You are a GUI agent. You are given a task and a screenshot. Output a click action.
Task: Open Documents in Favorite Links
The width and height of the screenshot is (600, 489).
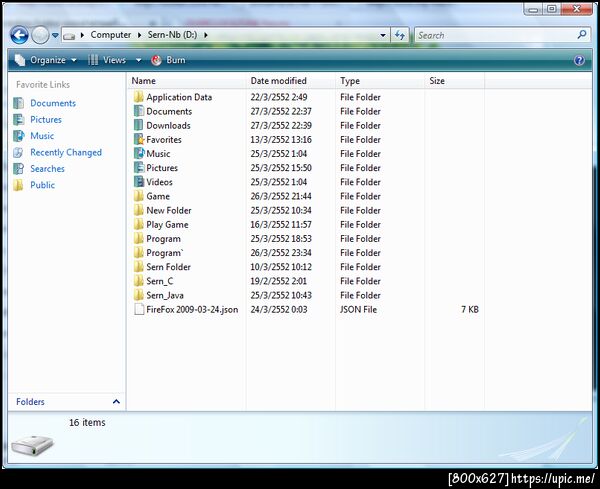(53, 103)
